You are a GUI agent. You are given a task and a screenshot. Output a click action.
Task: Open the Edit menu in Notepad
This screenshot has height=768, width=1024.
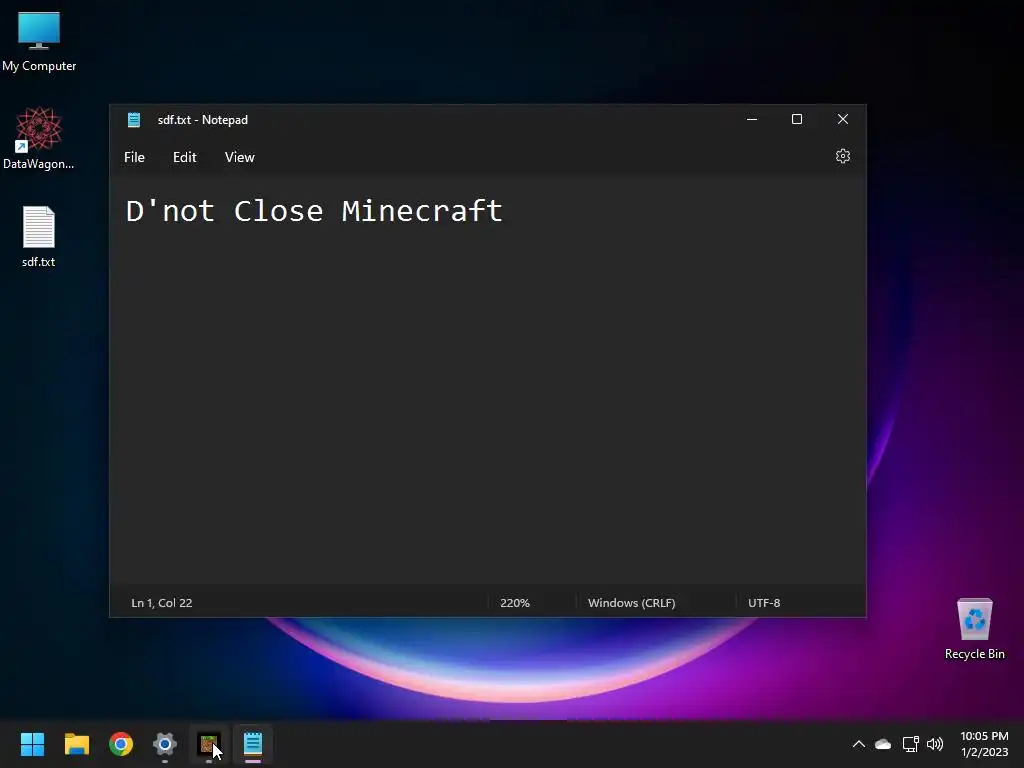click(x=184, y=157)
